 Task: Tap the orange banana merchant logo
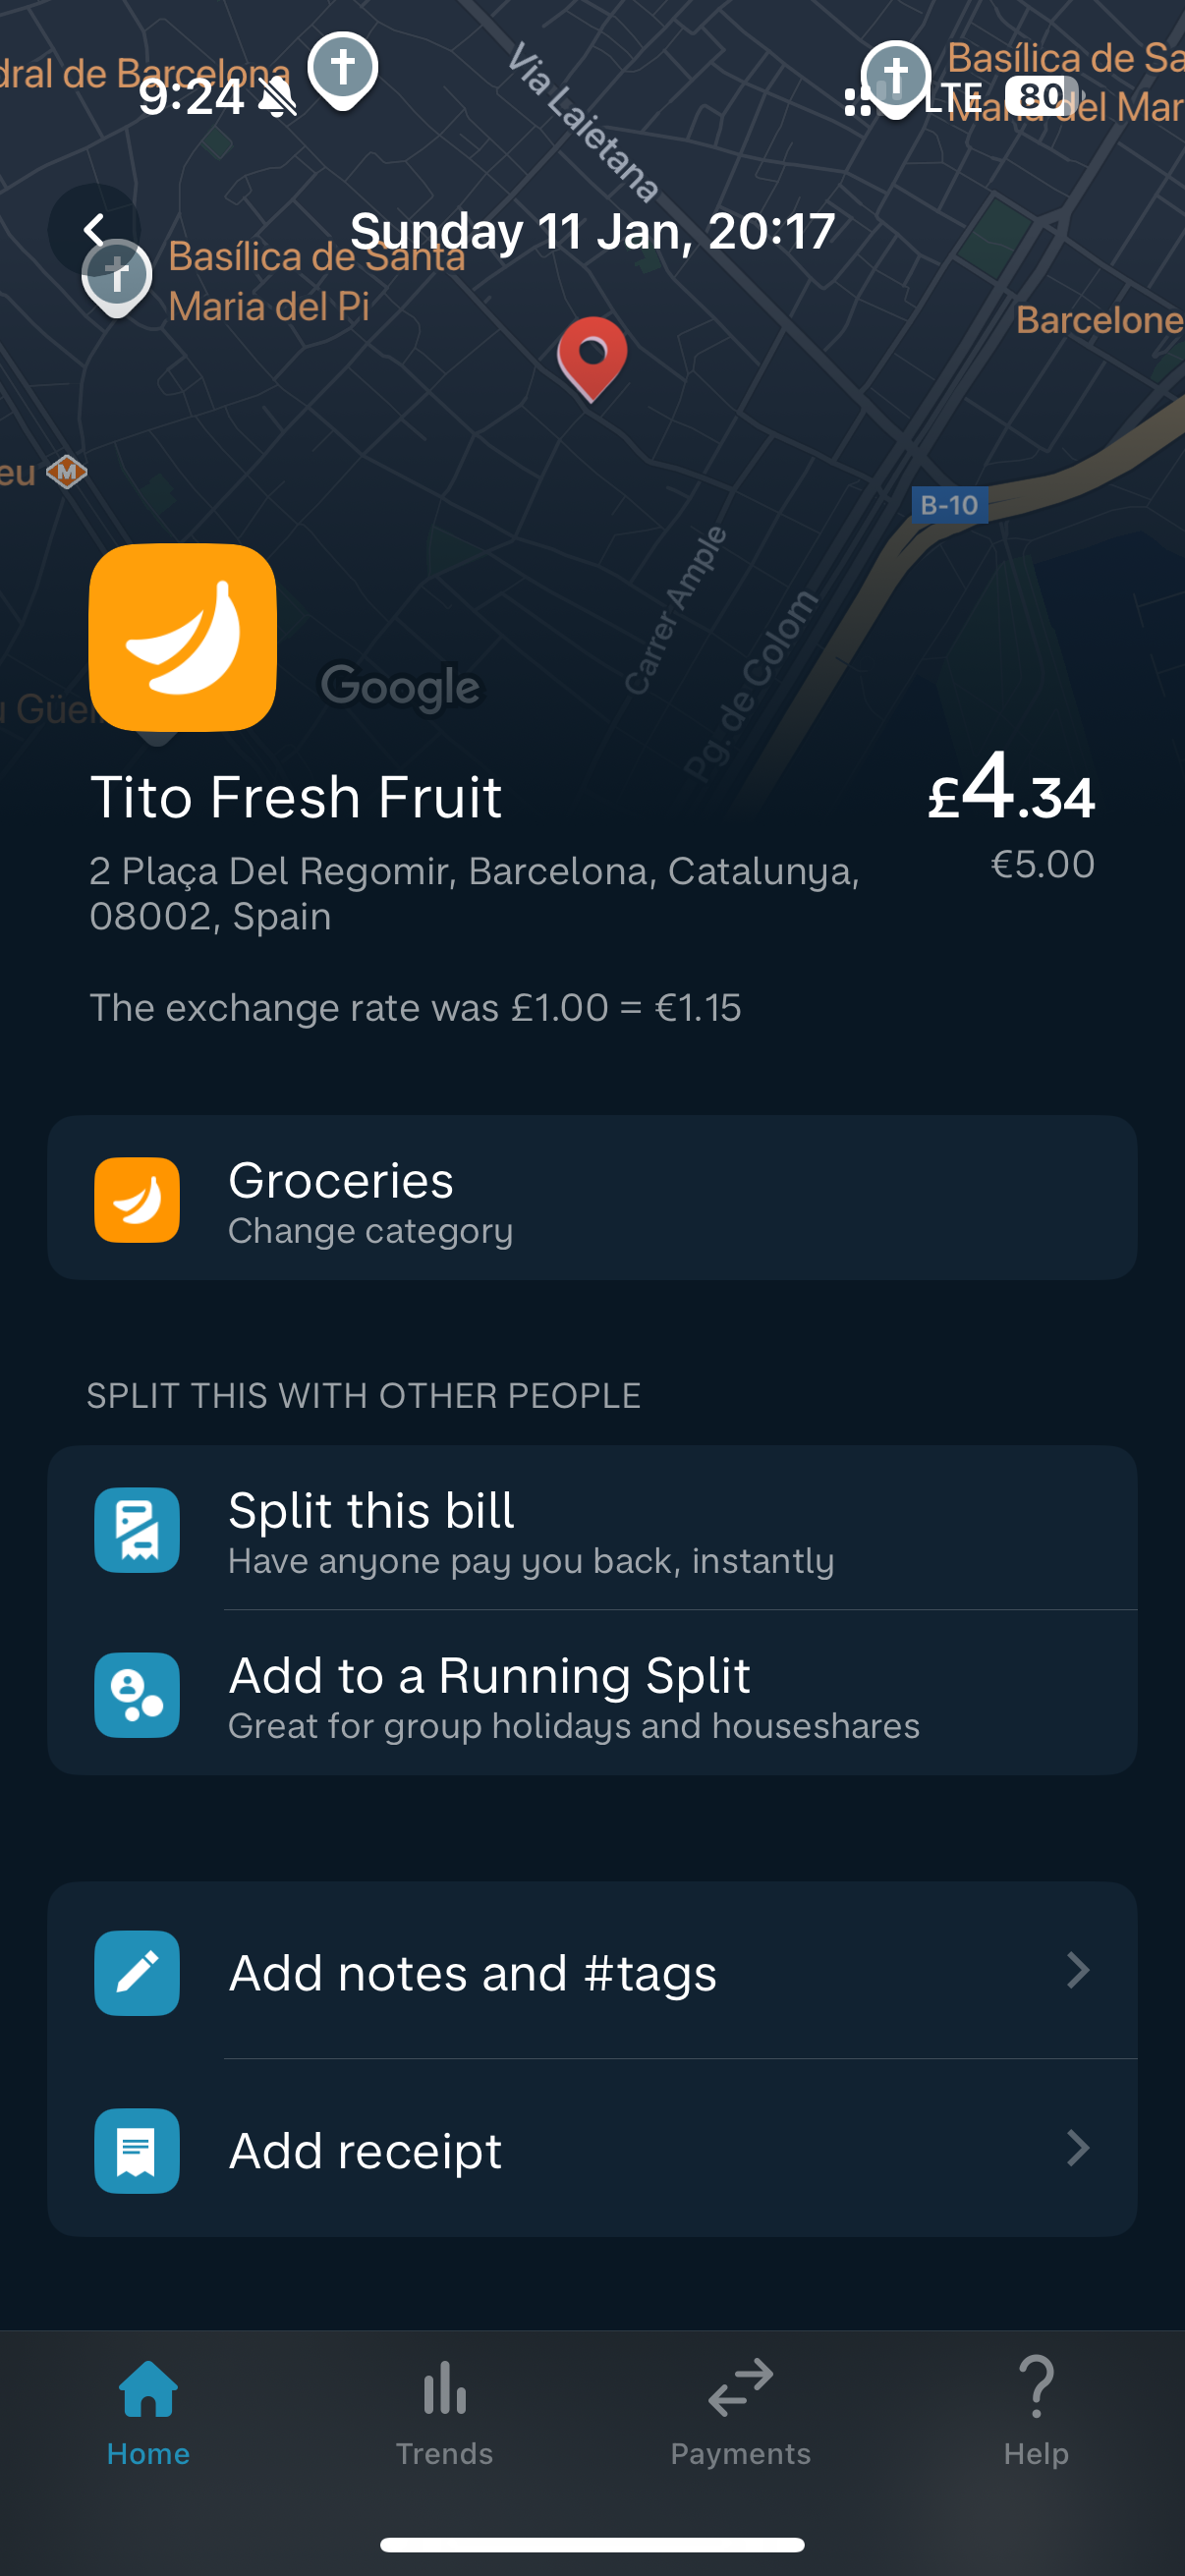[x=183, y=637]
